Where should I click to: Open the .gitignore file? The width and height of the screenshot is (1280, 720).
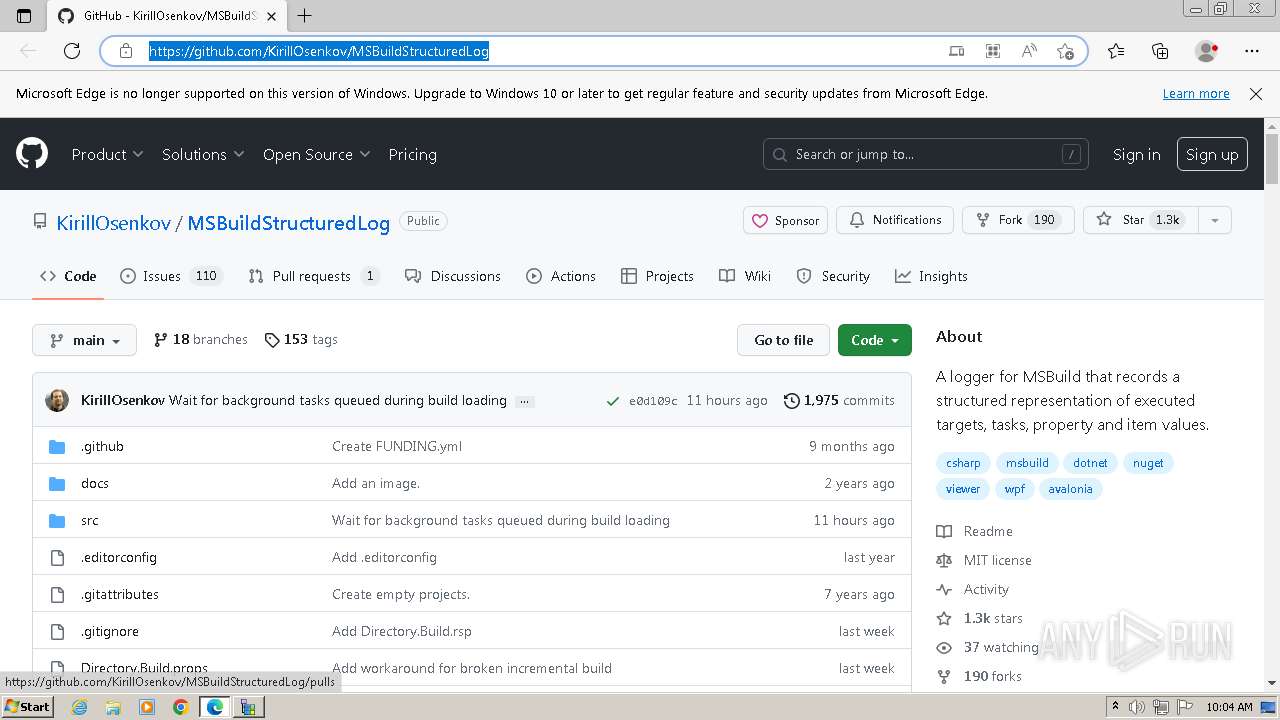point(110,631)
